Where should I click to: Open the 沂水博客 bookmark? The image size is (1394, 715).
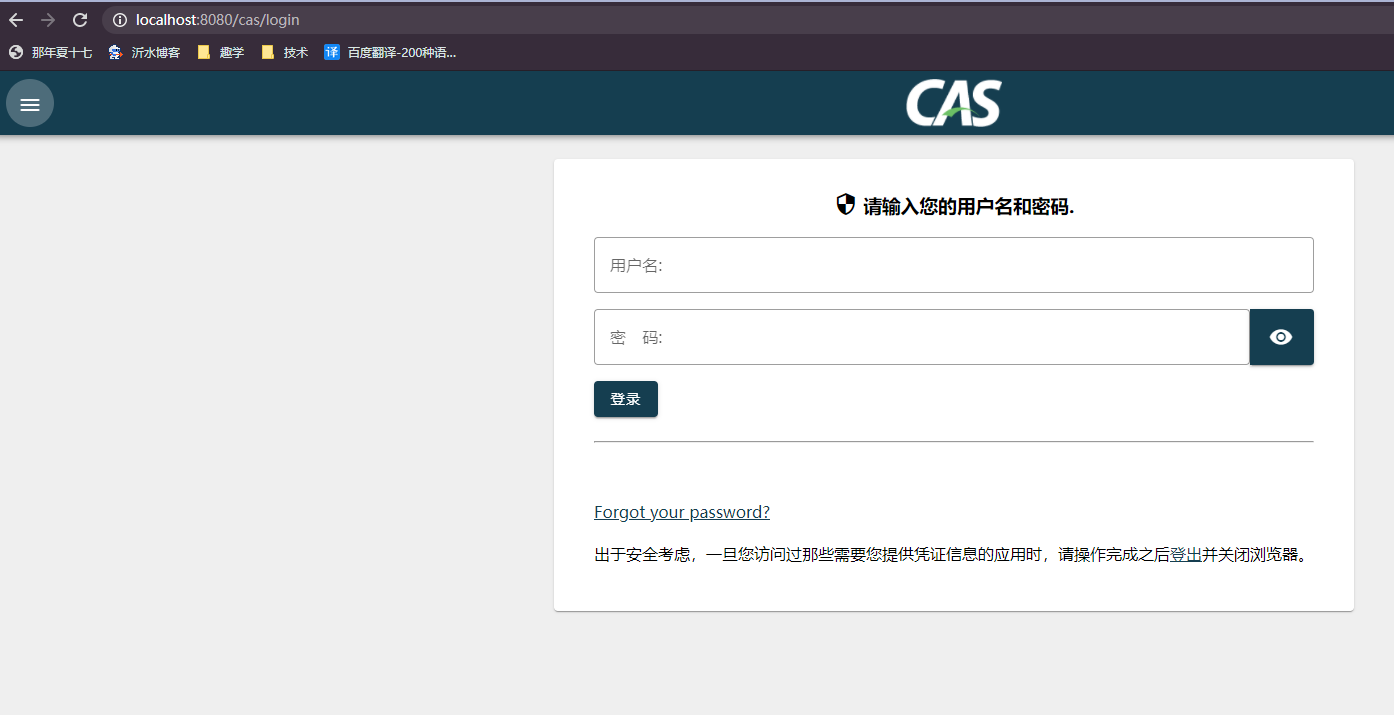click(x=145, y=52)
